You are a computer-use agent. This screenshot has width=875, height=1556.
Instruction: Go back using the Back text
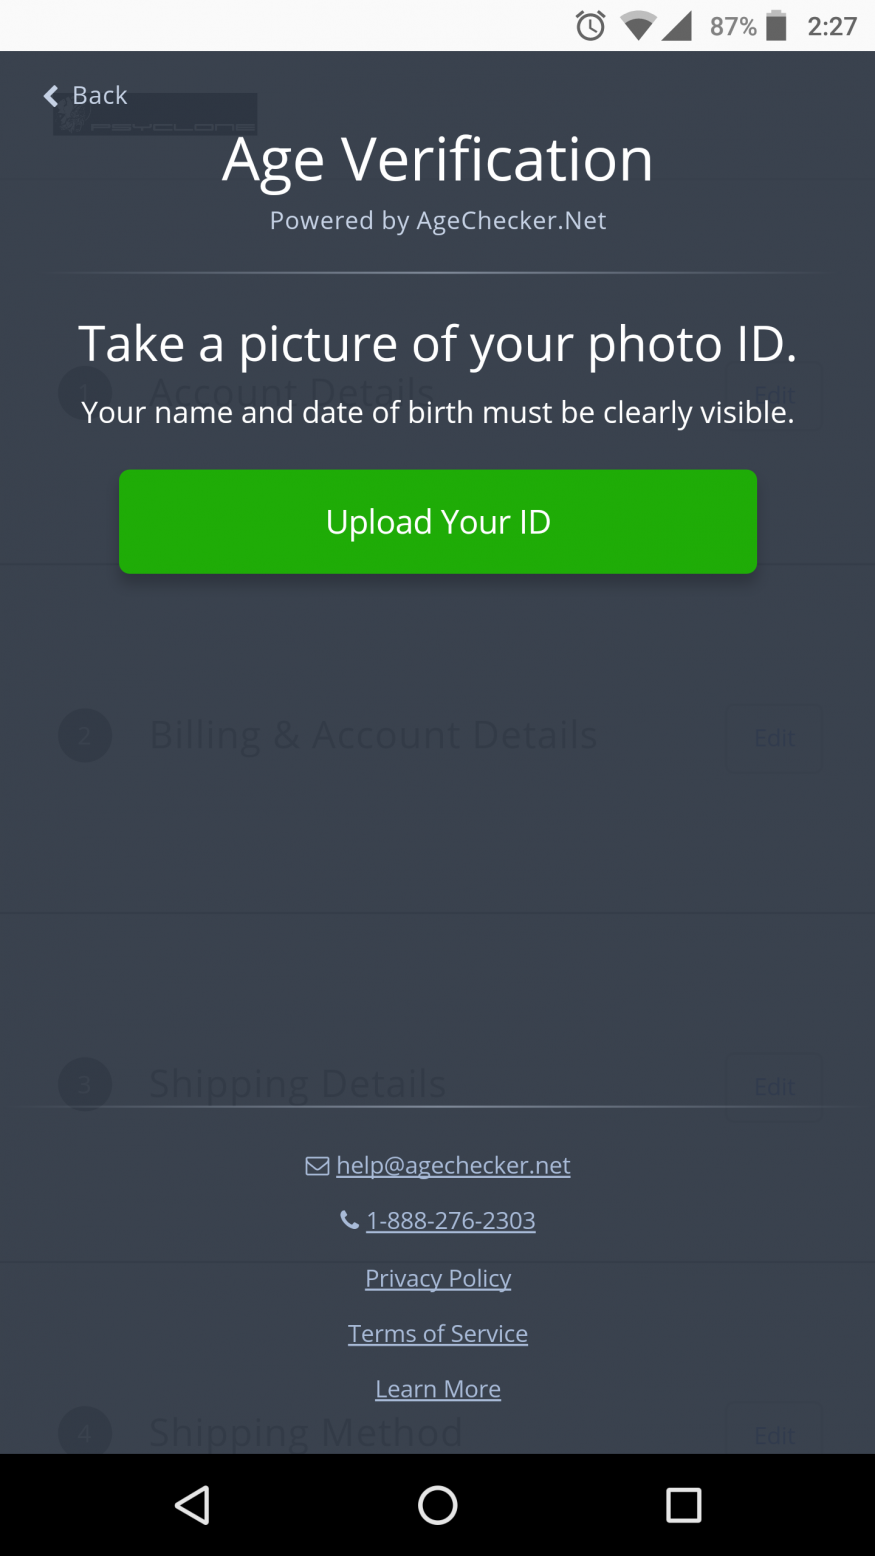click(100, 95)
